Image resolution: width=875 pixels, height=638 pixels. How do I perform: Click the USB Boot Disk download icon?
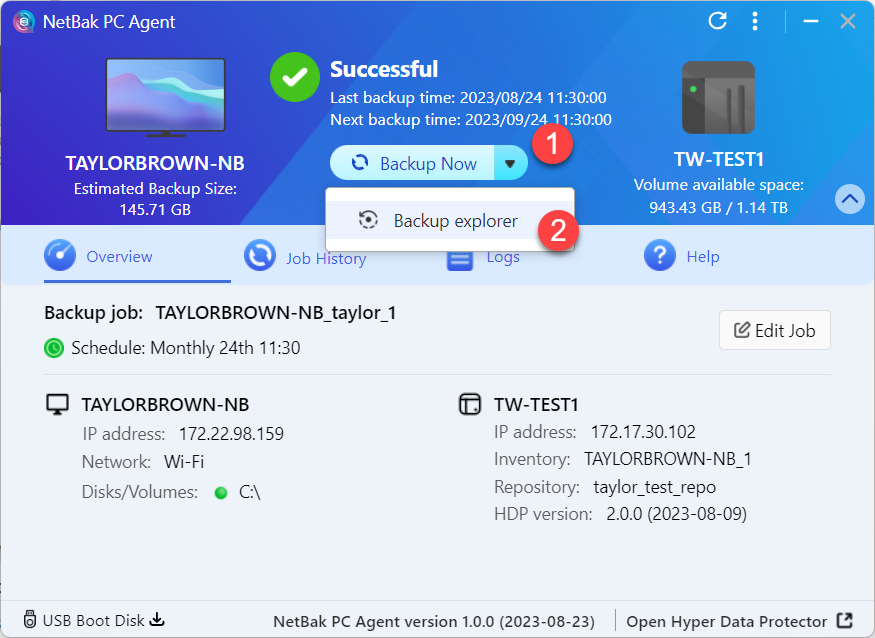tap(157, 620)
